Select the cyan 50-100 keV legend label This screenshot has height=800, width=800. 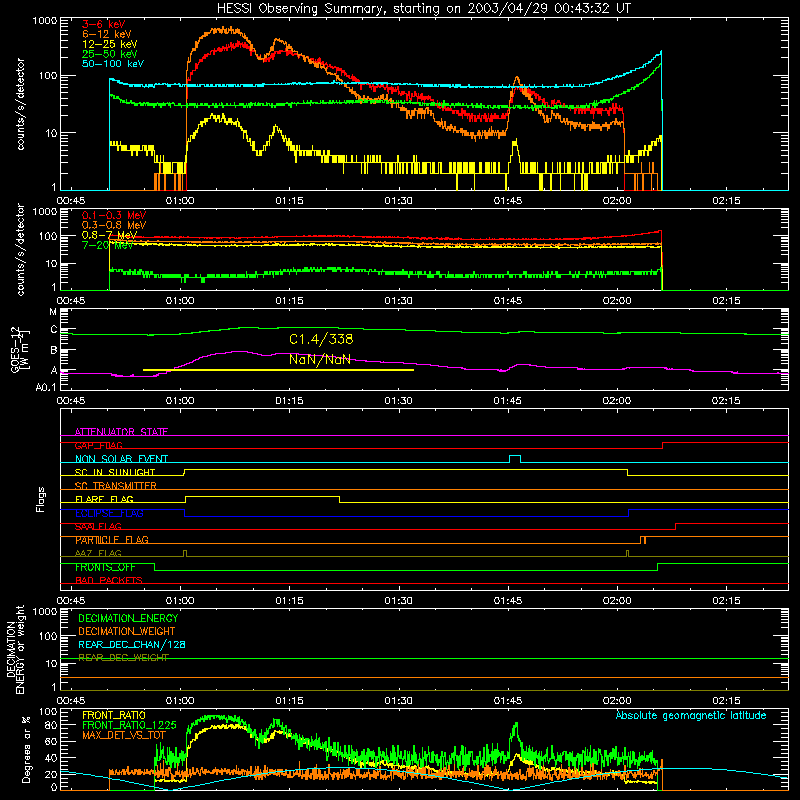click(113, 64)
